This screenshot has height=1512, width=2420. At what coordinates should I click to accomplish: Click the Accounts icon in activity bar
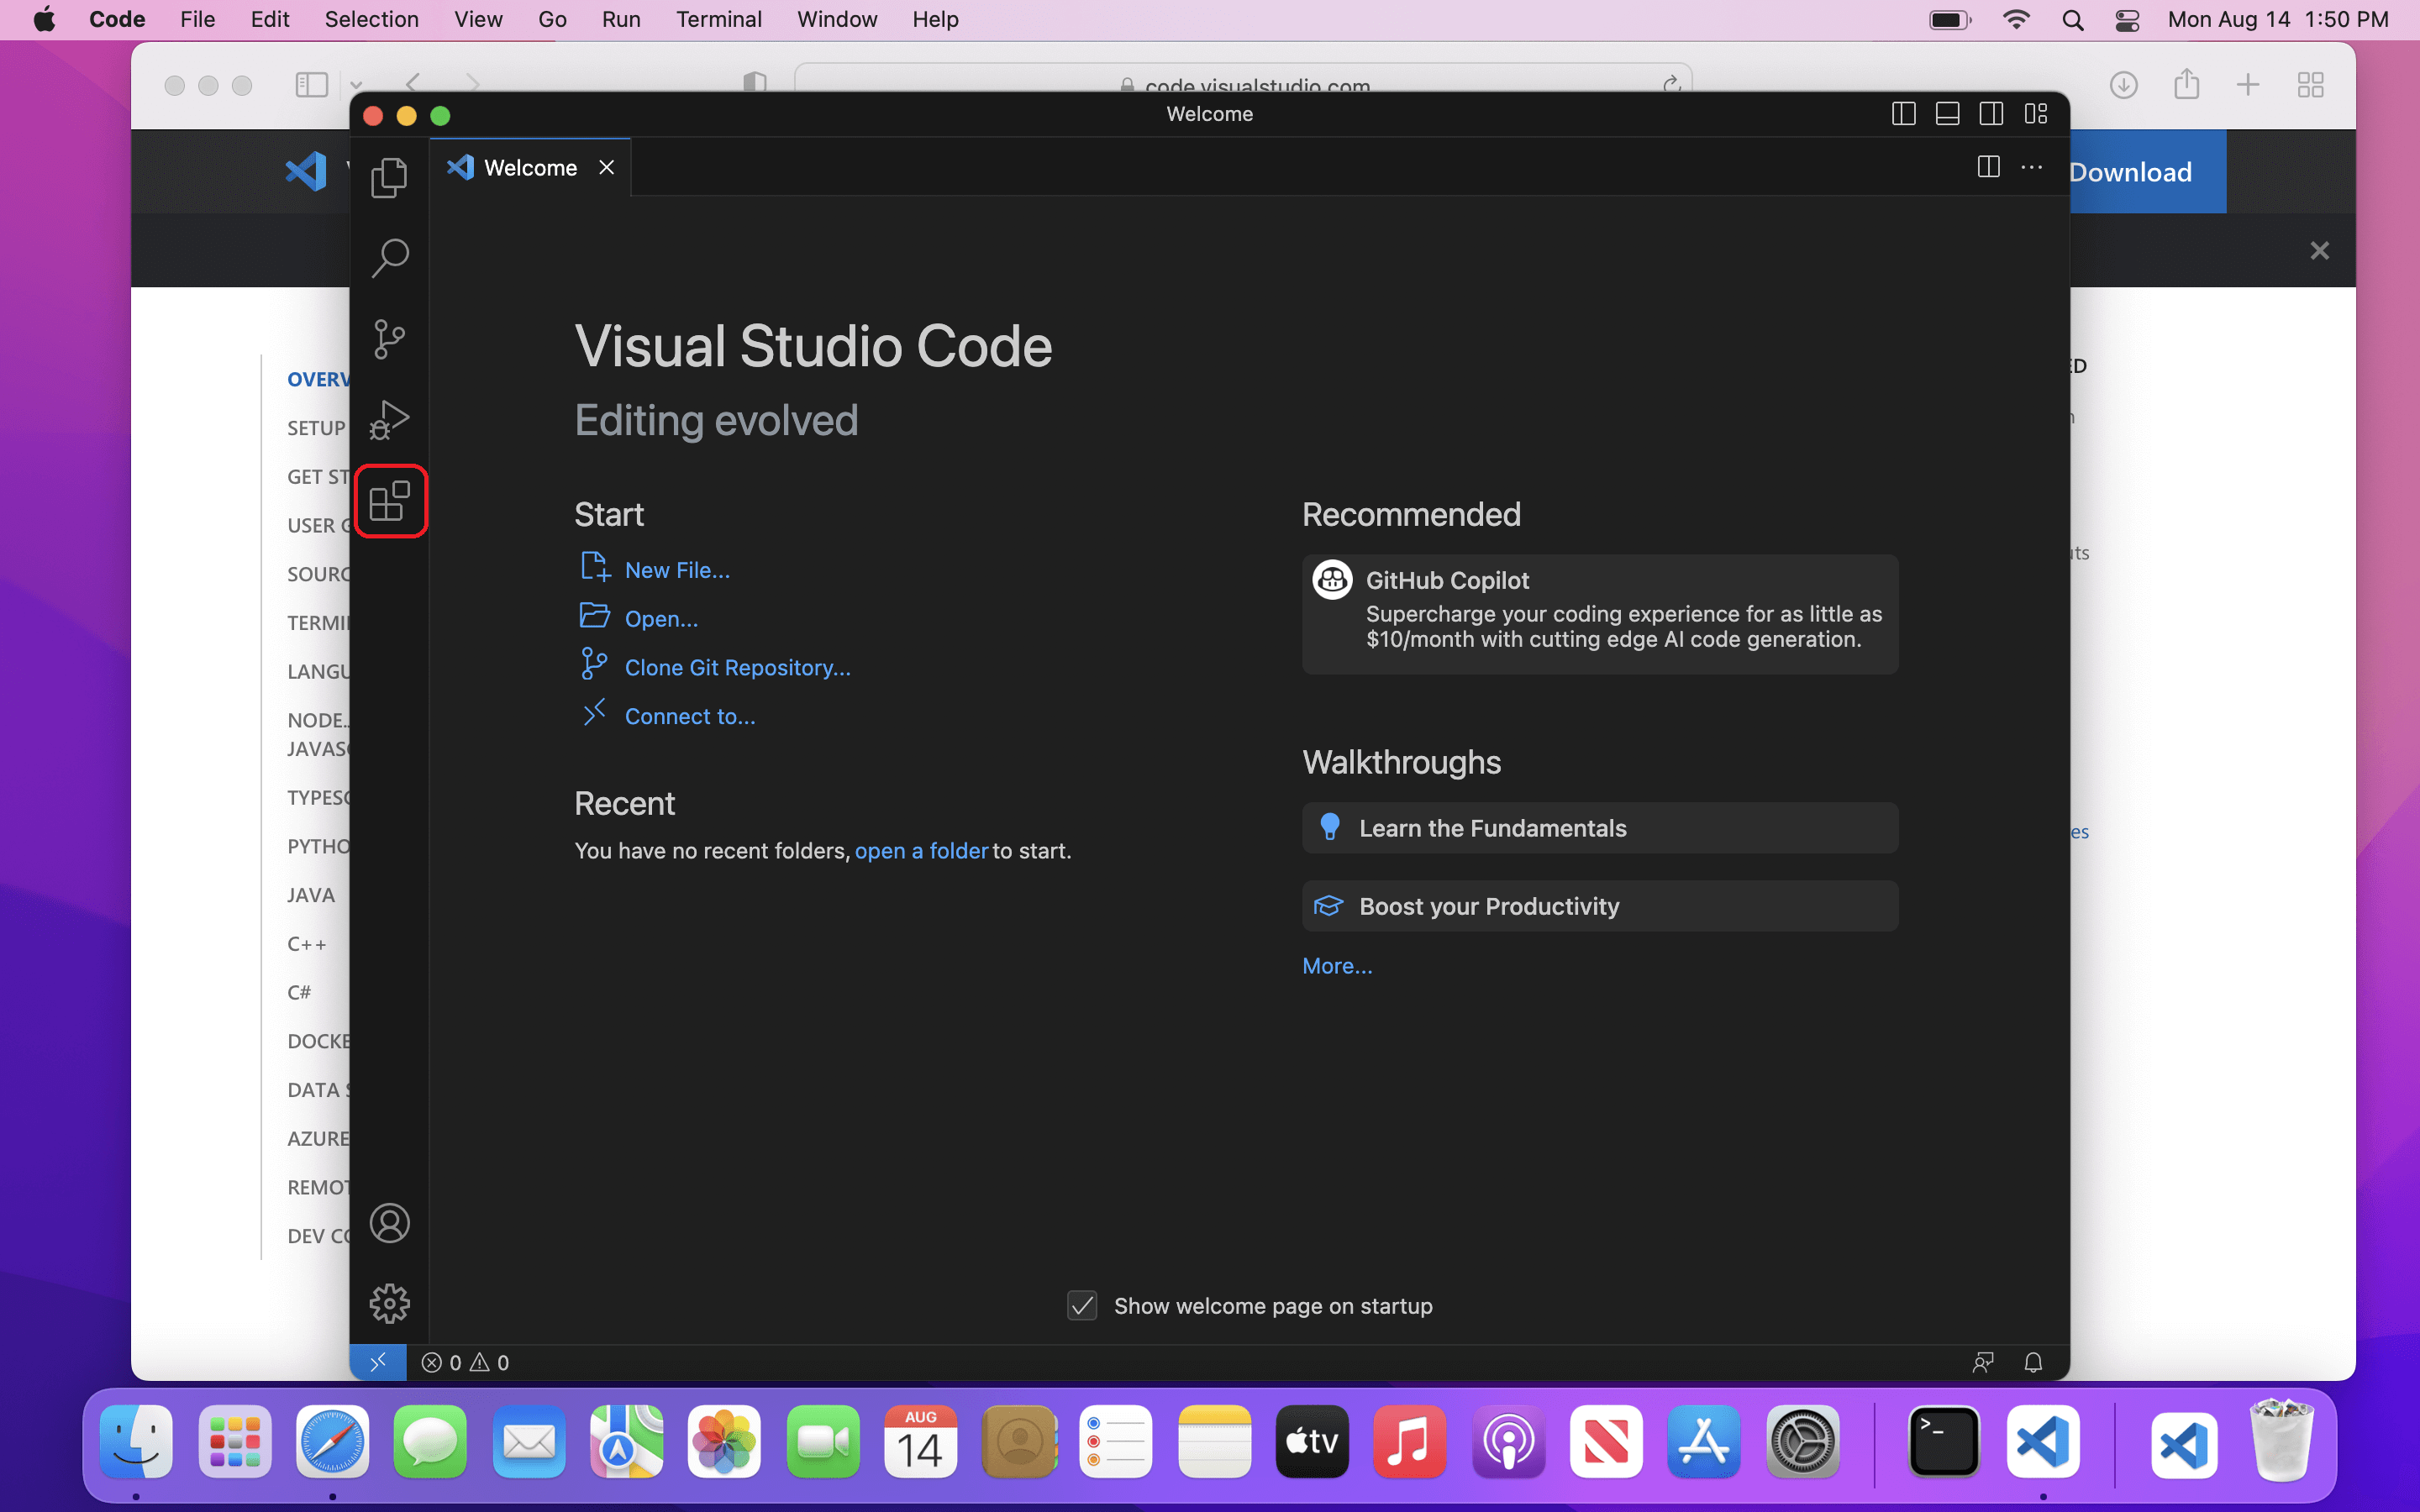coord(389,1223)
